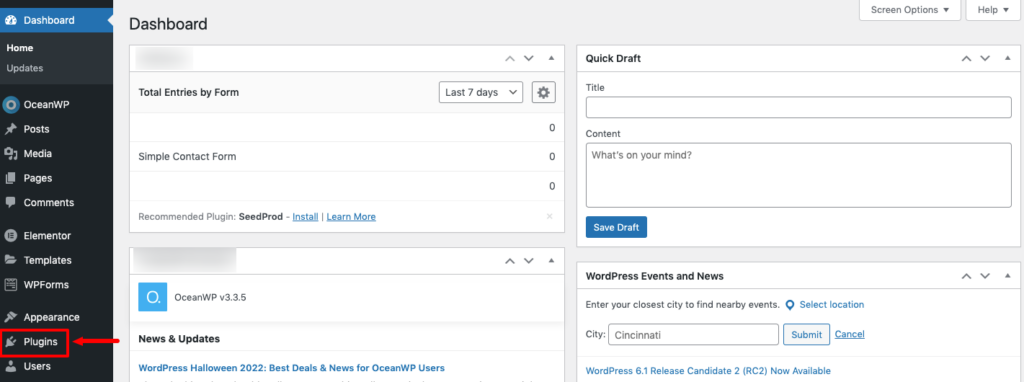Open the WPForms menu item
Viewport: 1024px width, 382px height.
tap(46, 285)
